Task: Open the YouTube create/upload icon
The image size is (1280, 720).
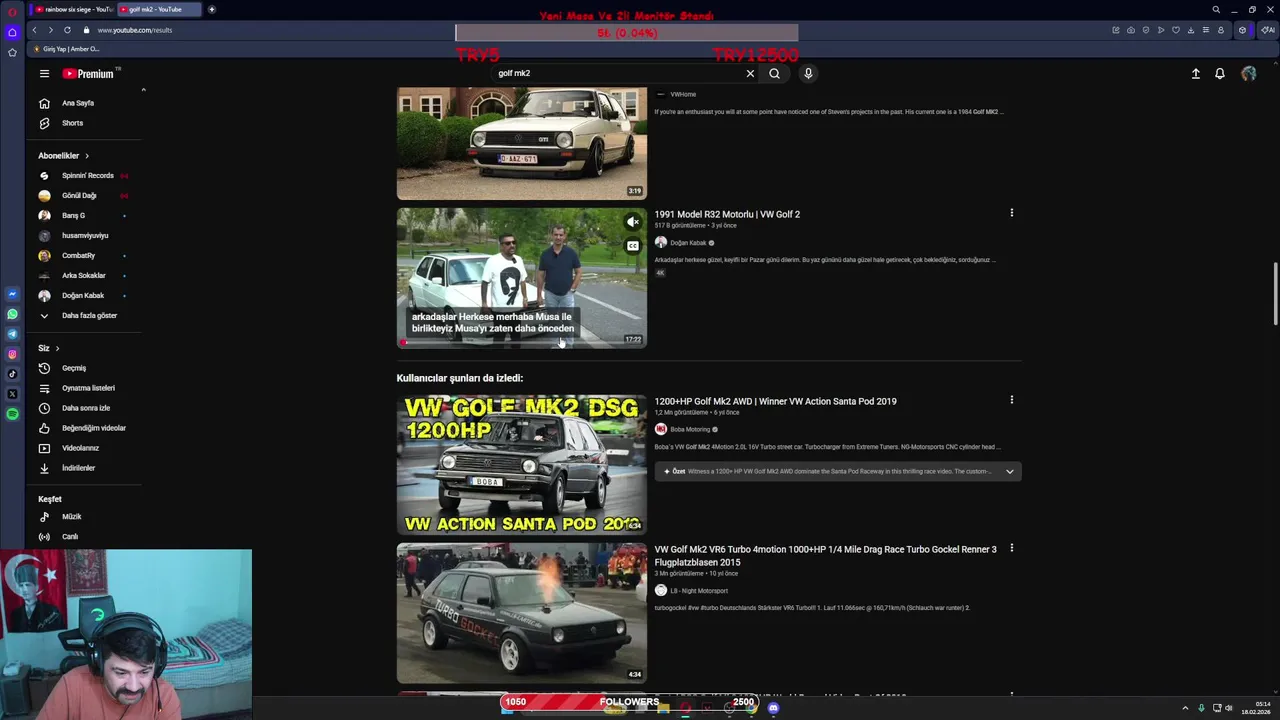Action: click(x=1195, y=73)
